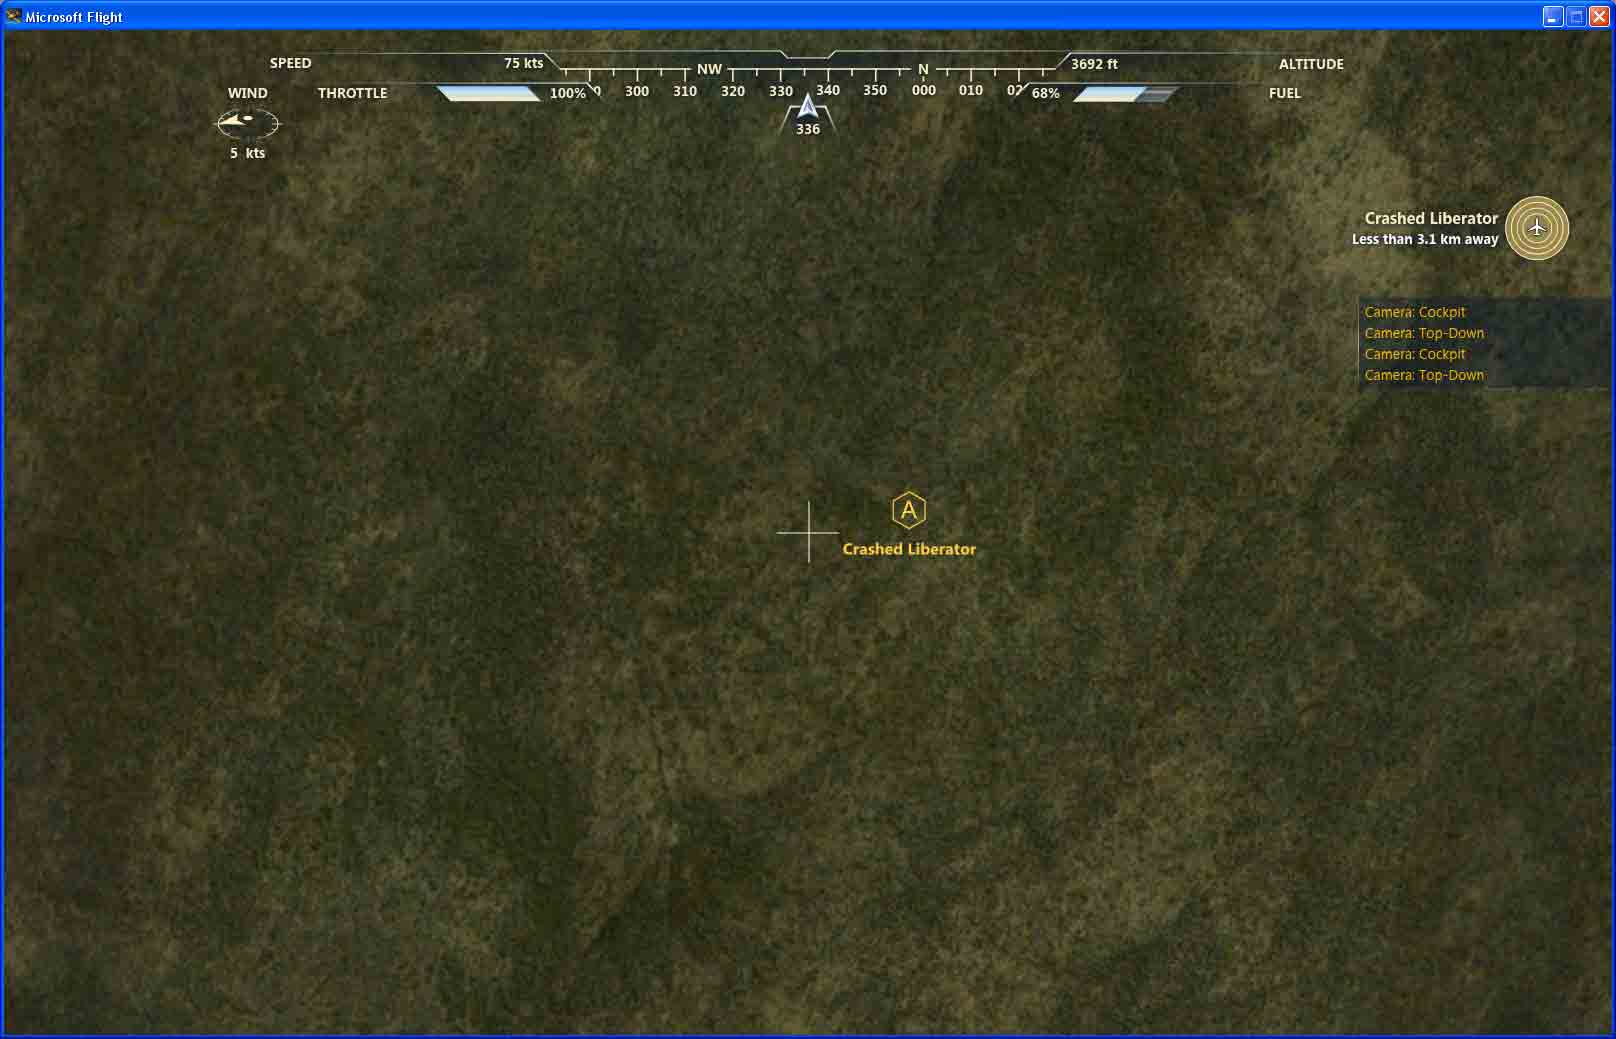Viewport: 1616px width, 1039px height.
Task: Click the 'Microsoft Flight' window title
Action: [x=74, y=17]
